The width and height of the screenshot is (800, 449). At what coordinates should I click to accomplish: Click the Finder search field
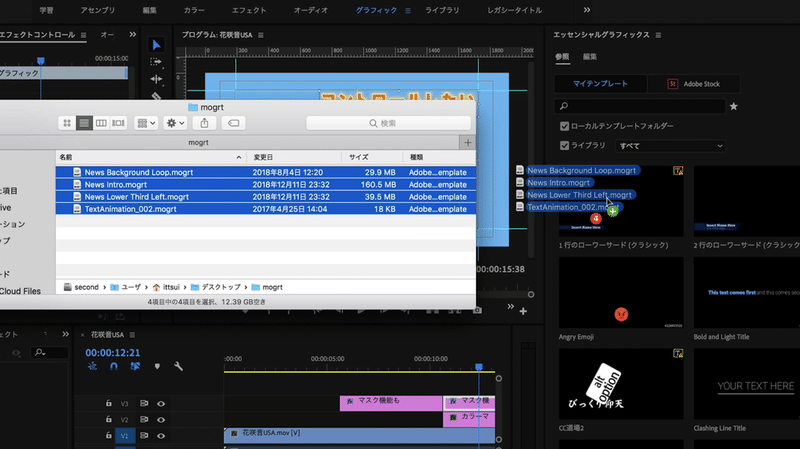[x=388, y=123]
